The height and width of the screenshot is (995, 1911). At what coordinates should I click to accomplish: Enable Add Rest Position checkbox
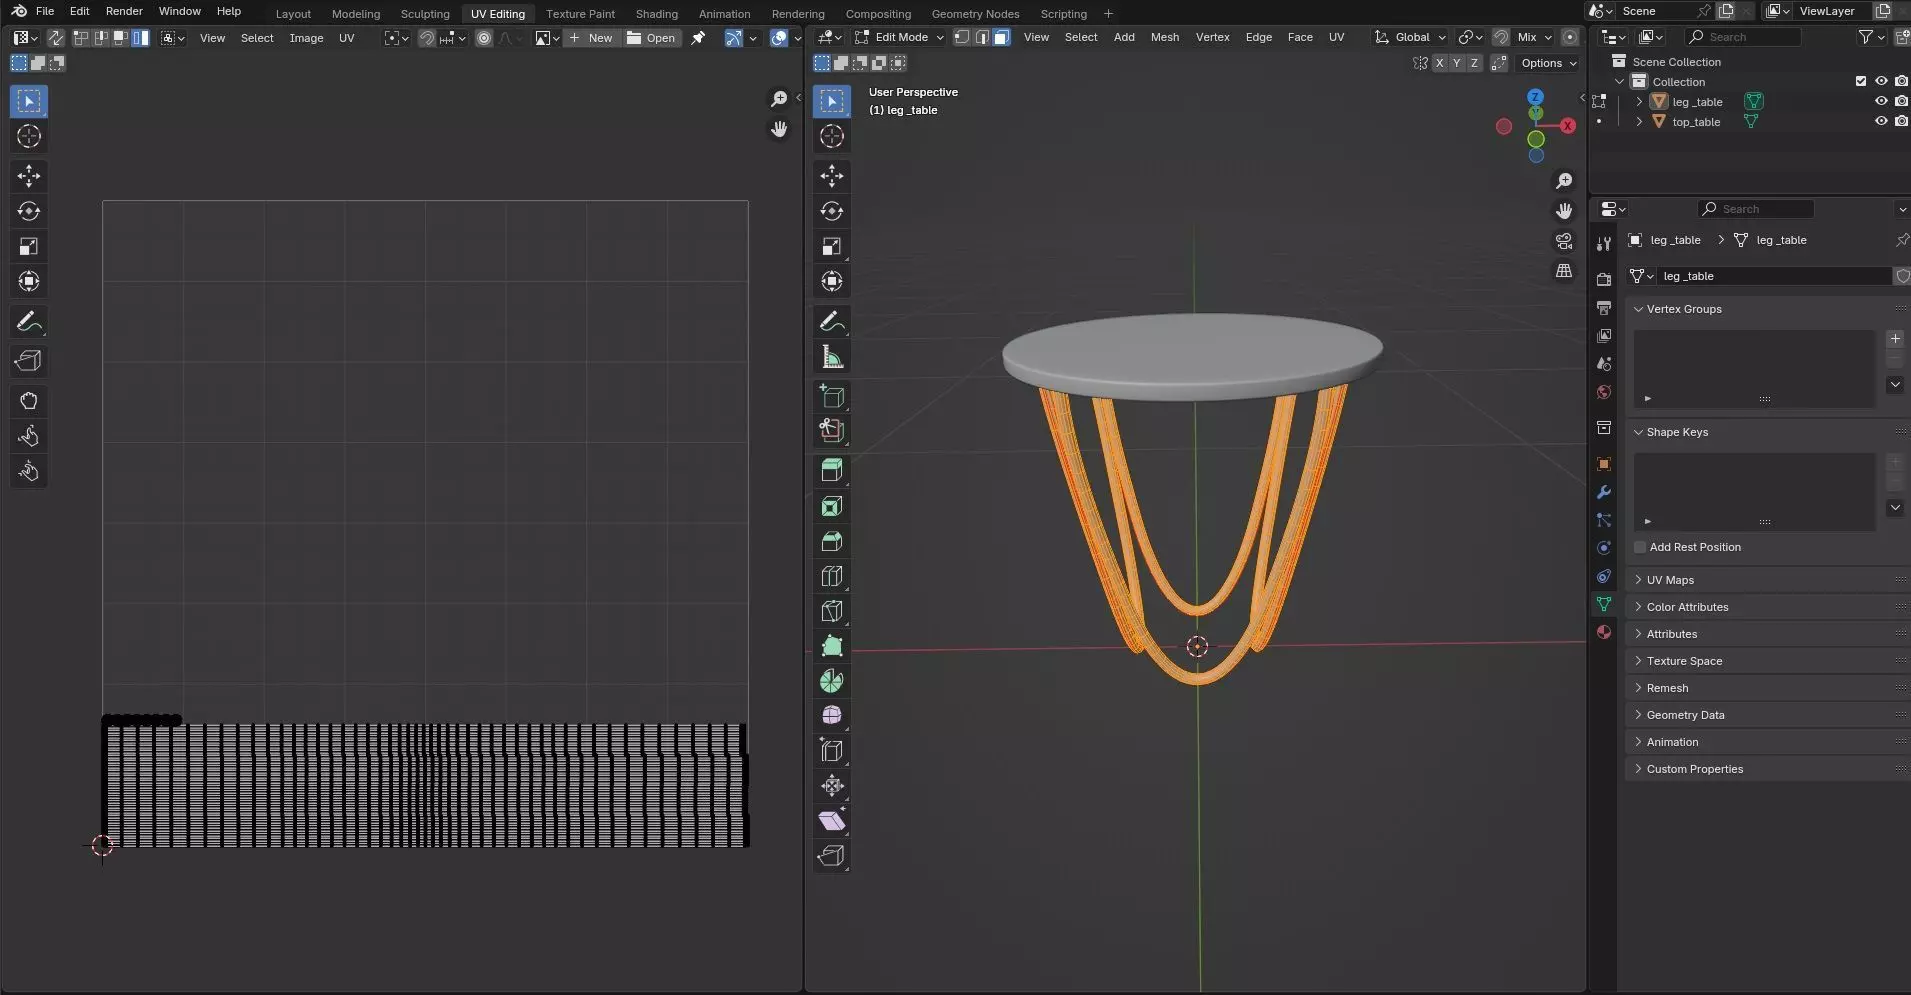click(x=1640, y=547)
